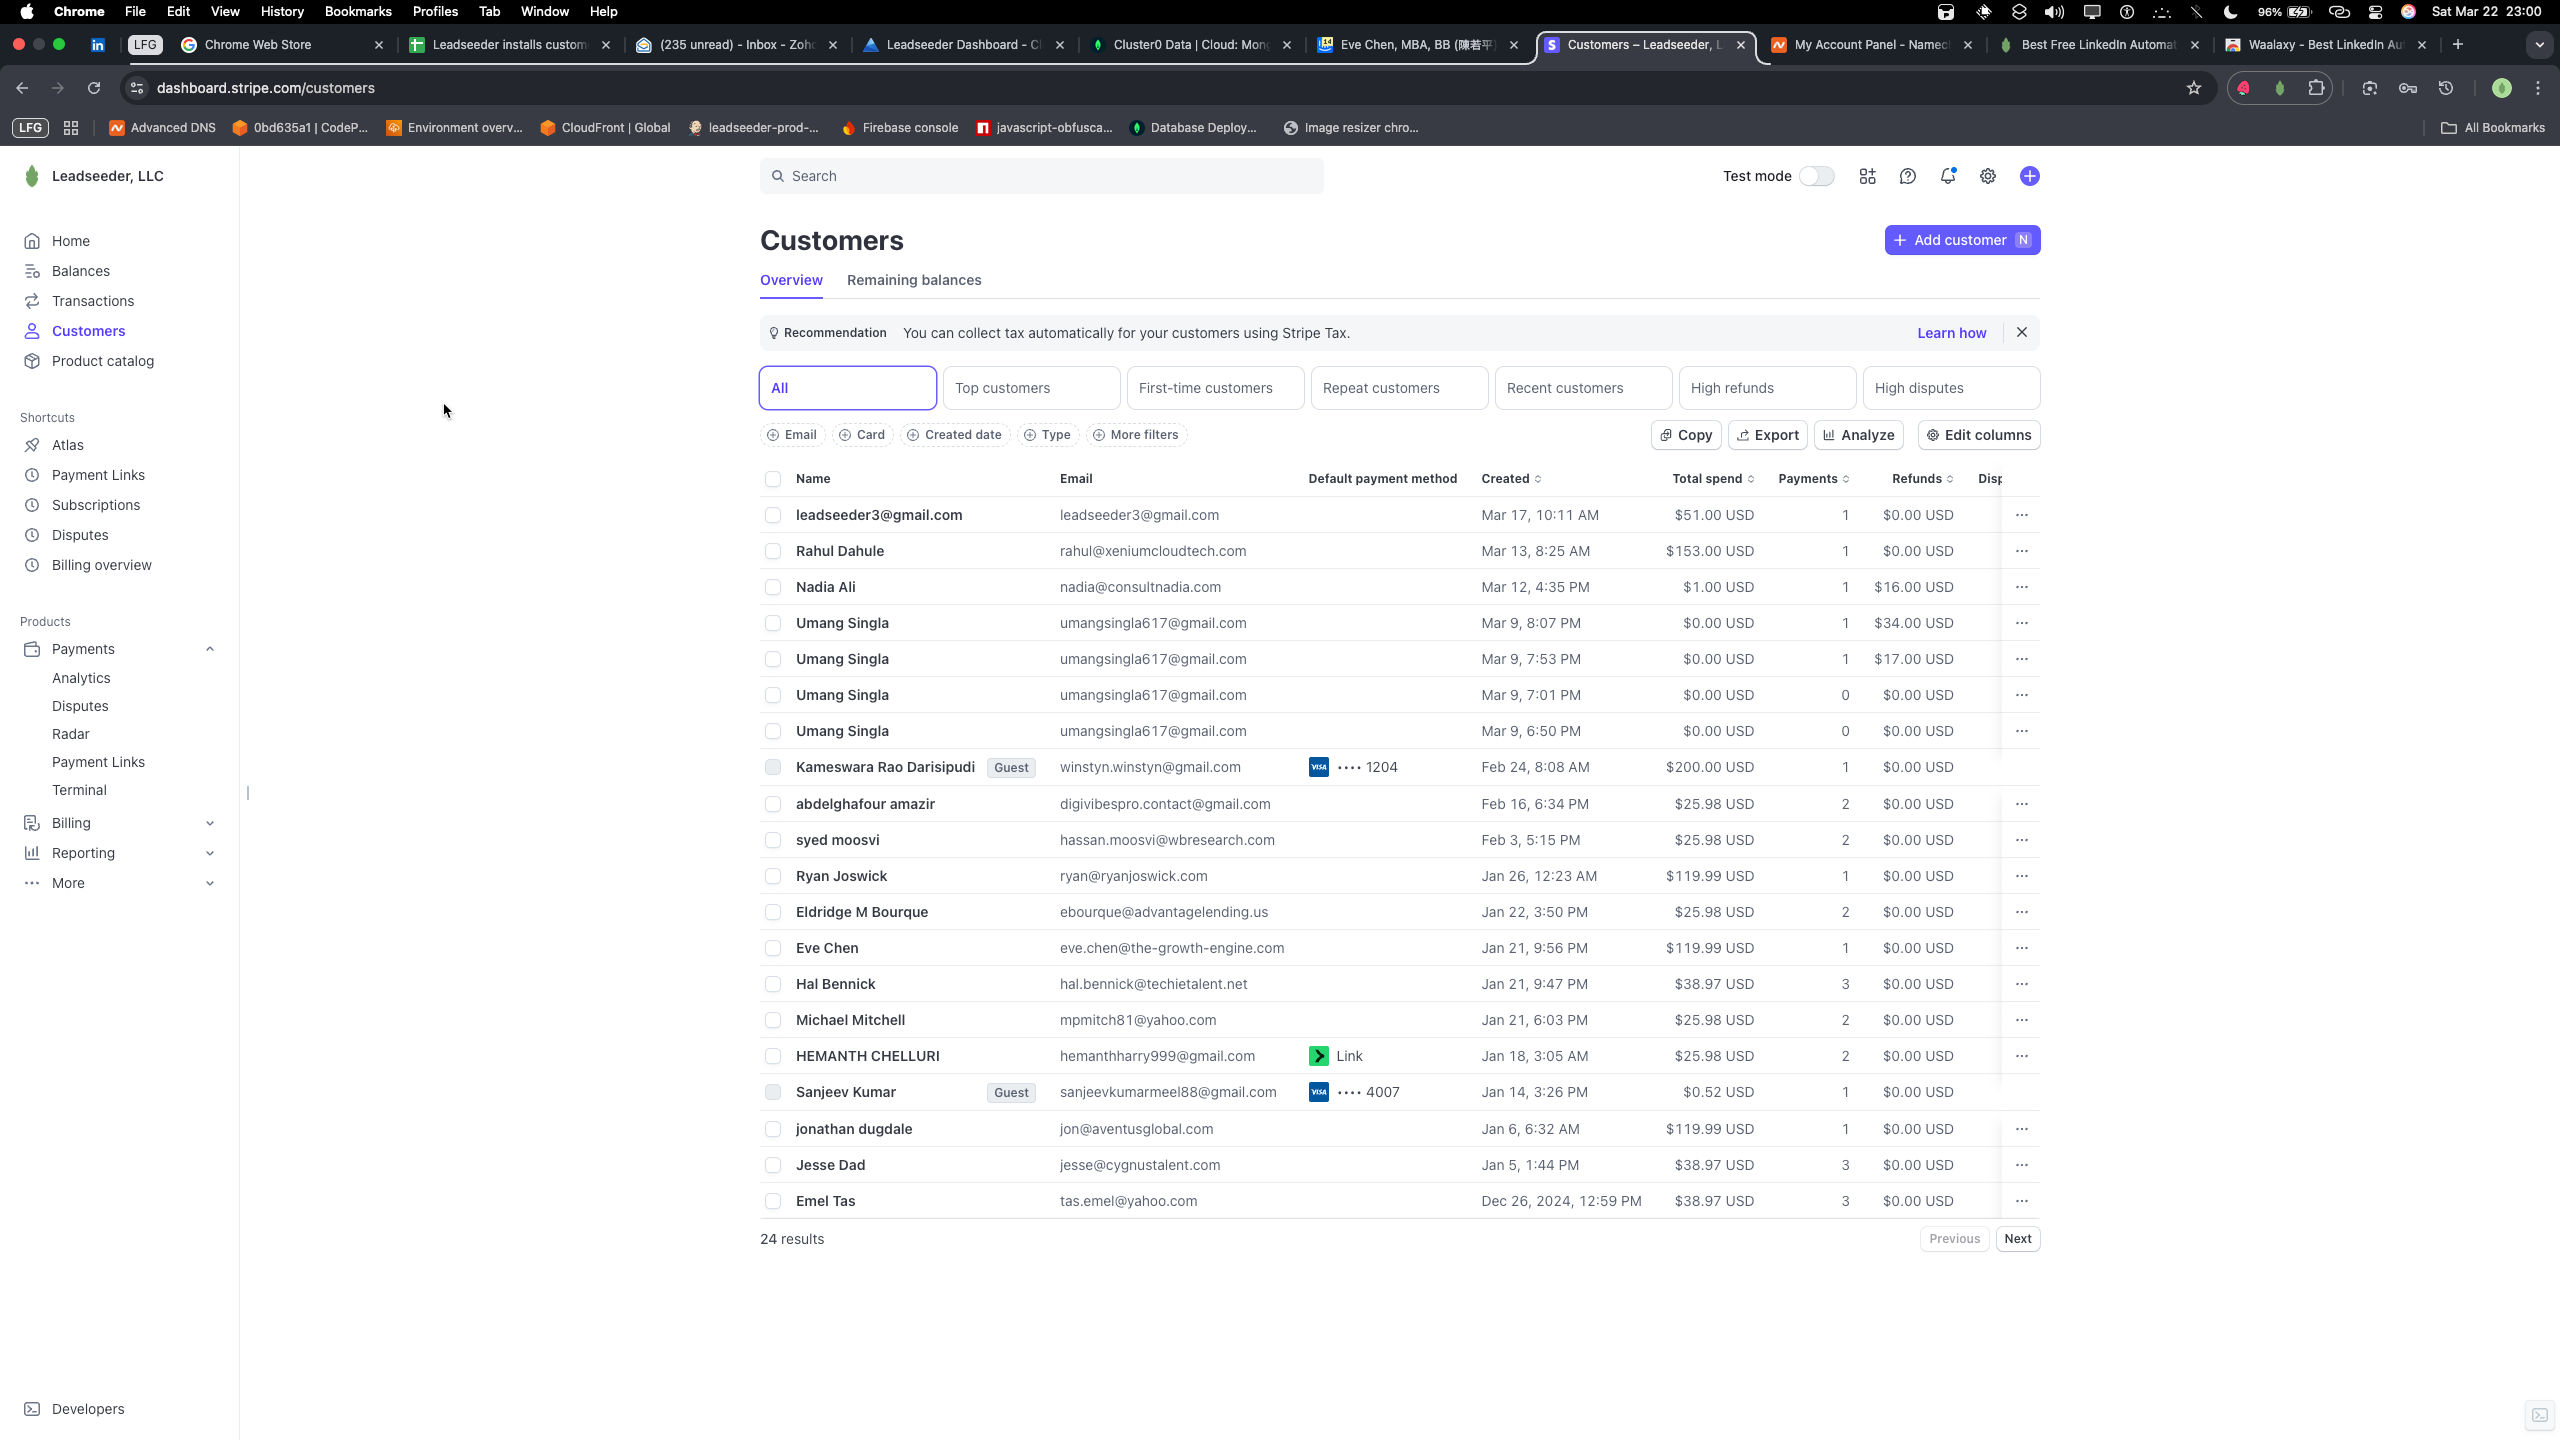Image resolution: width=2560 pixels, height=1440 pixels.
Task: Click the purple plus create icon
Action: click(2029, 176)
